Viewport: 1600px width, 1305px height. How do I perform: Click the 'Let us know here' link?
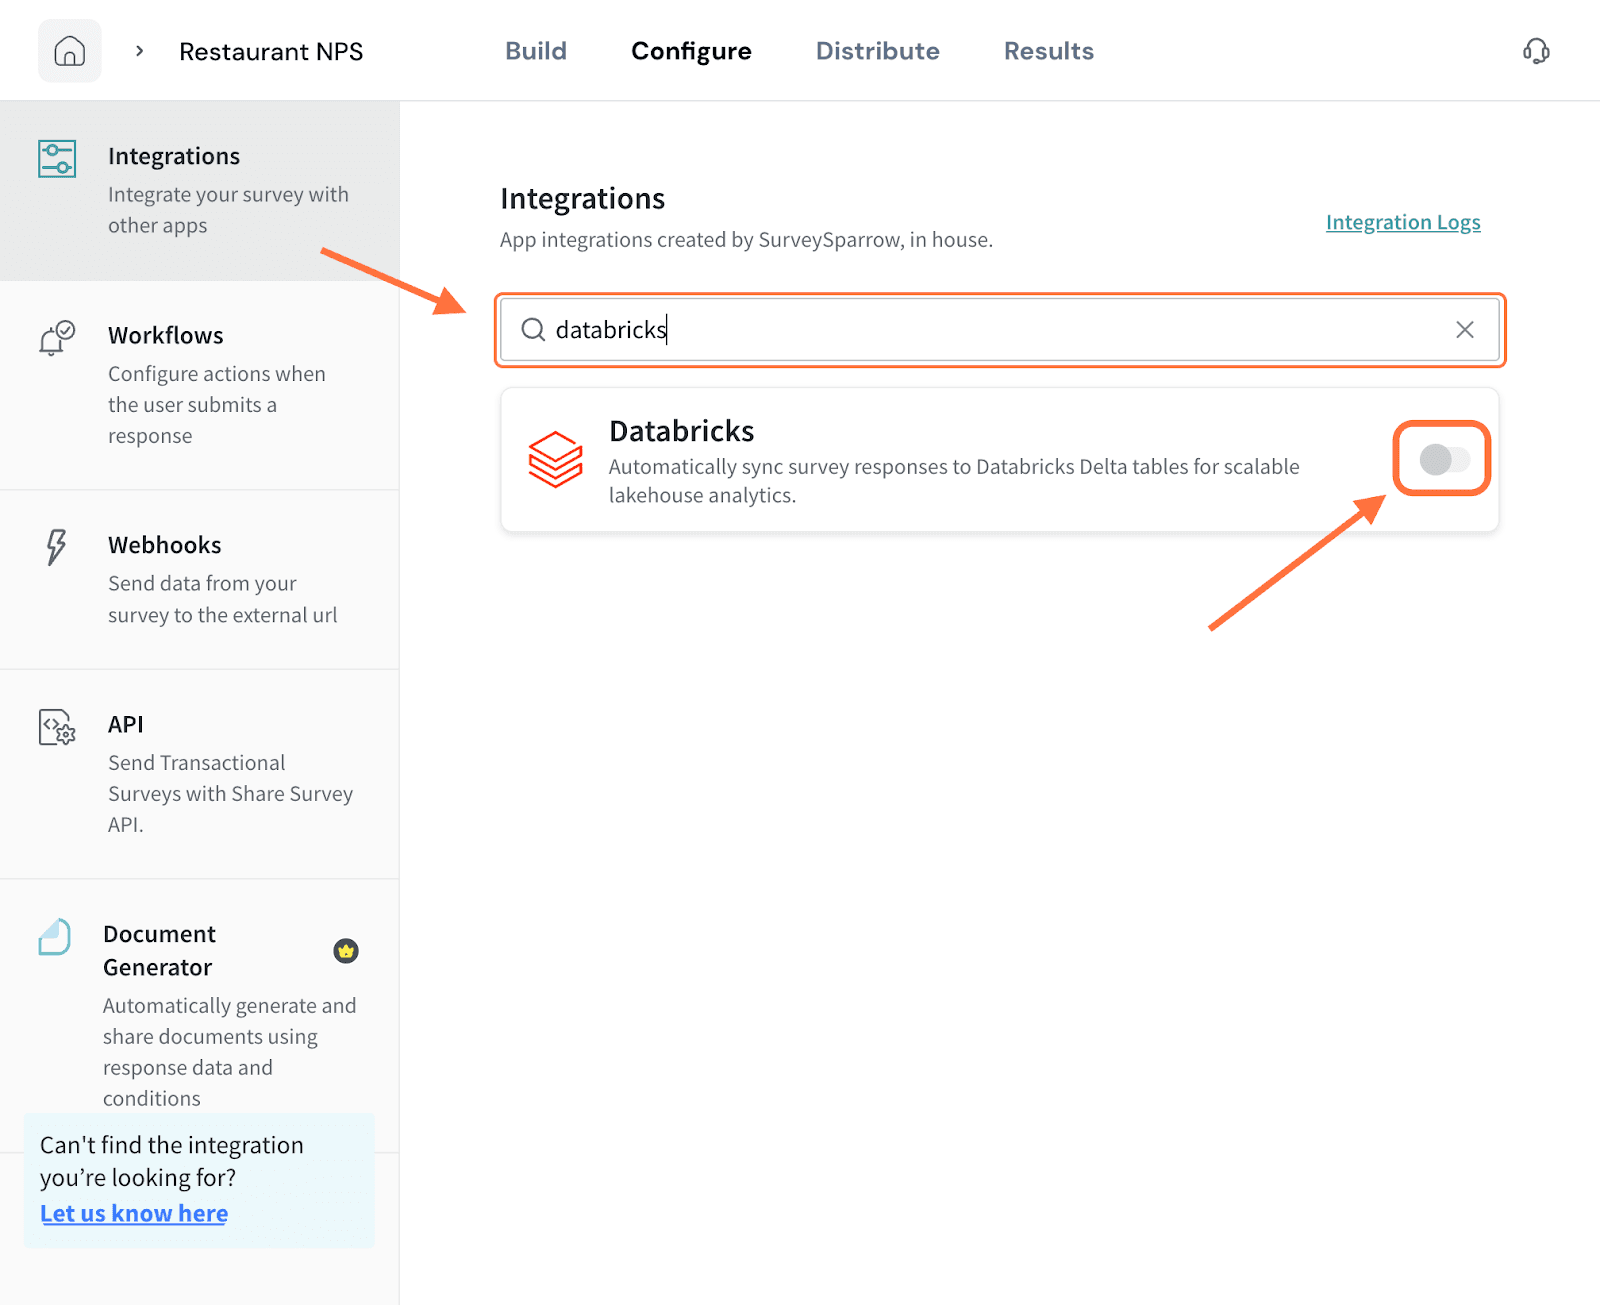click(x=134, y=1213)
